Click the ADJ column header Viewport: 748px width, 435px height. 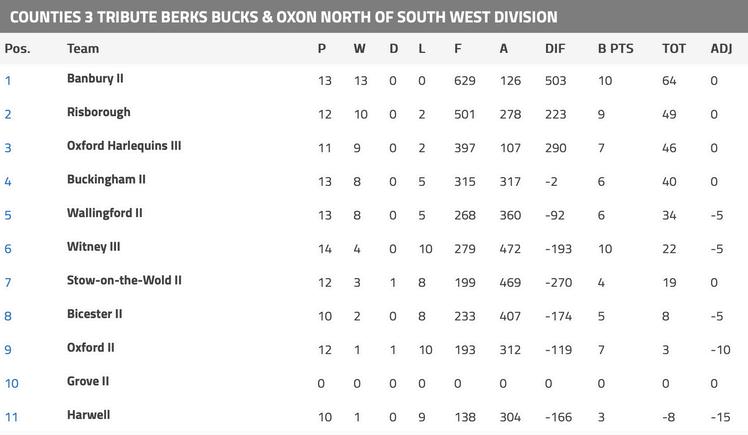(x=721, y=48)
